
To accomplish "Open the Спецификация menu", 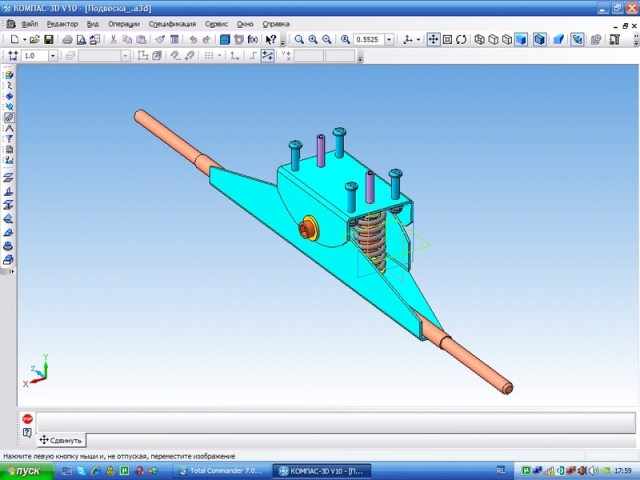I will [172, 24].
